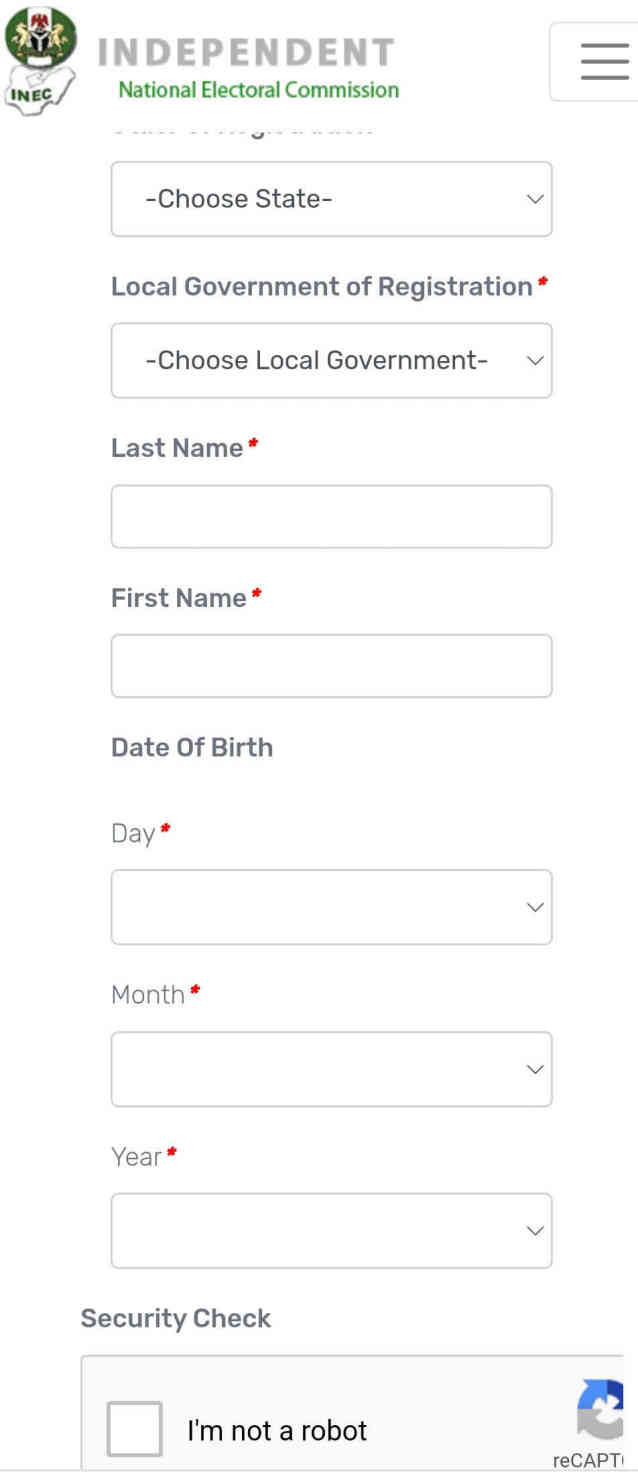Focus the First Name text field

click(x=331, y=666)
